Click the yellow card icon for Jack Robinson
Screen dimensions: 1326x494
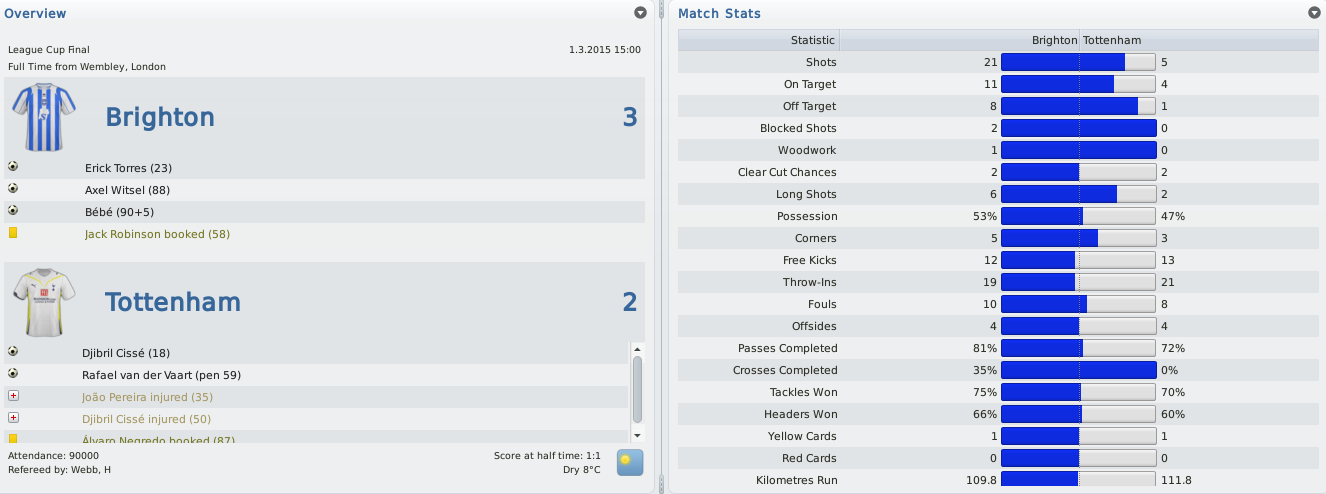(13, 233)
